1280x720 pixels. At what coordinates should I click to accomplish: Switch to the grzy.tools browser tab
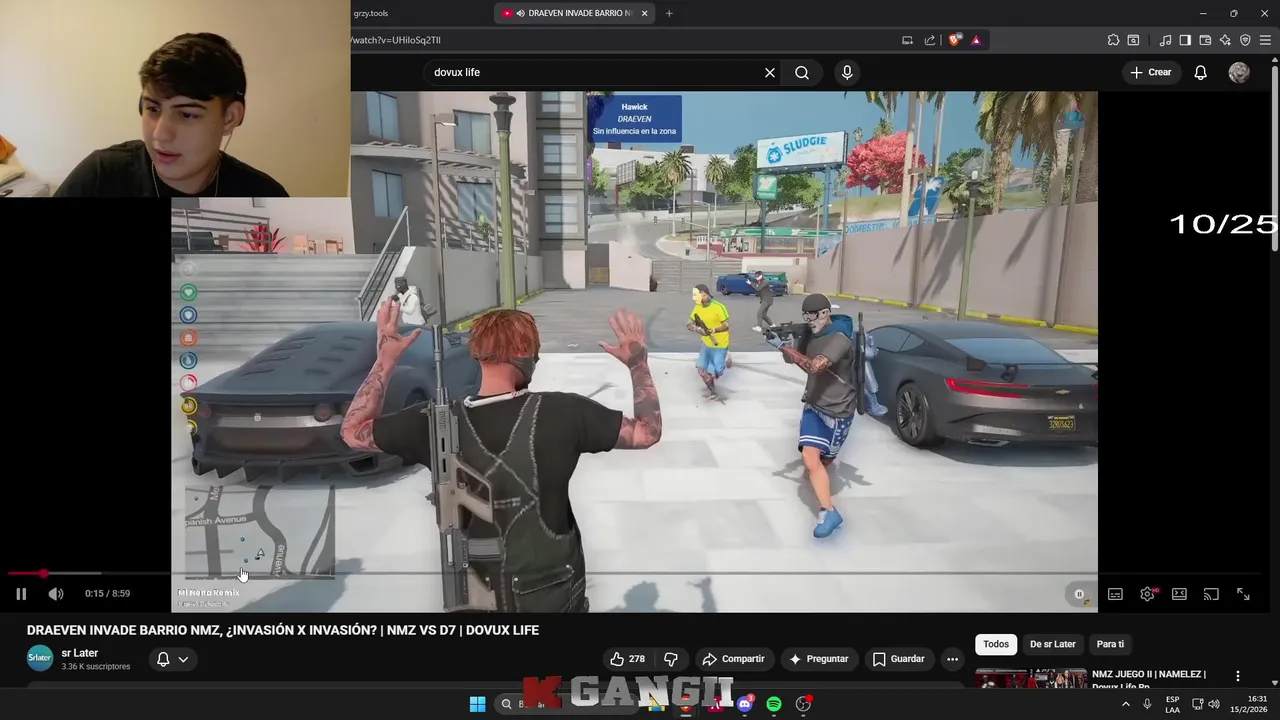click(x=371, y=13)
